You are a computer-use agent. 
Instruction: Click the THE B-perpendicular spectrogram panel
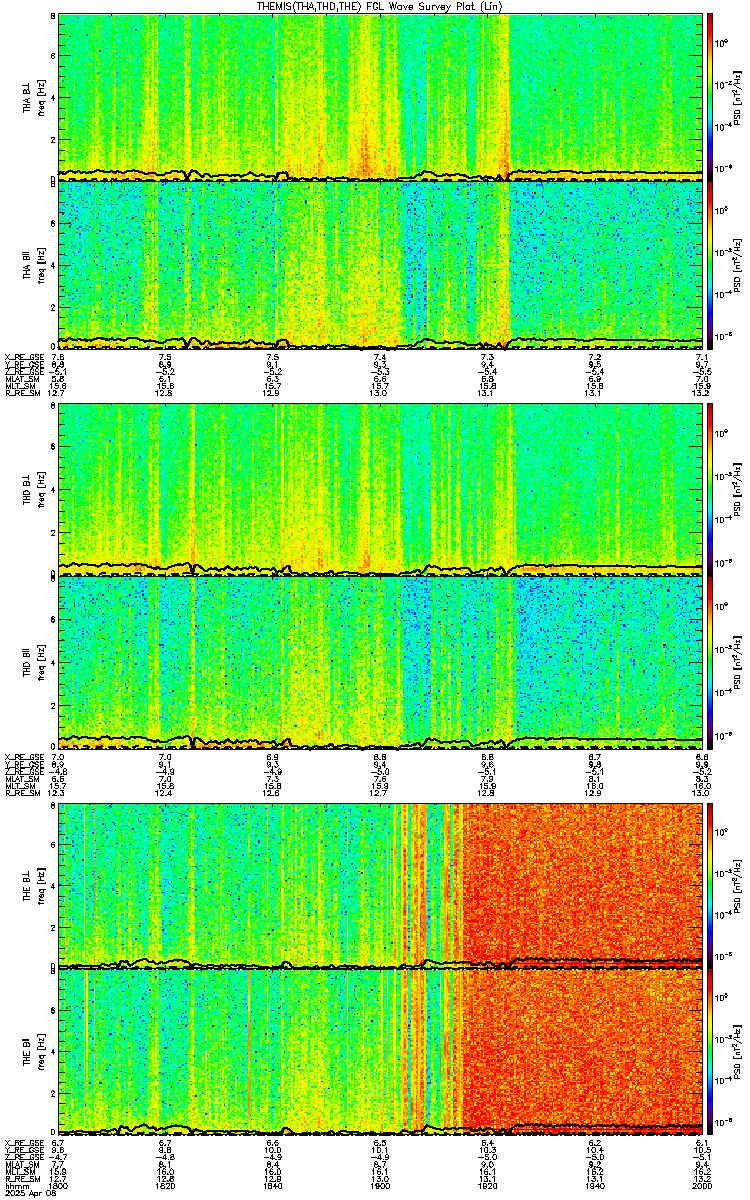tap(379, 885)
